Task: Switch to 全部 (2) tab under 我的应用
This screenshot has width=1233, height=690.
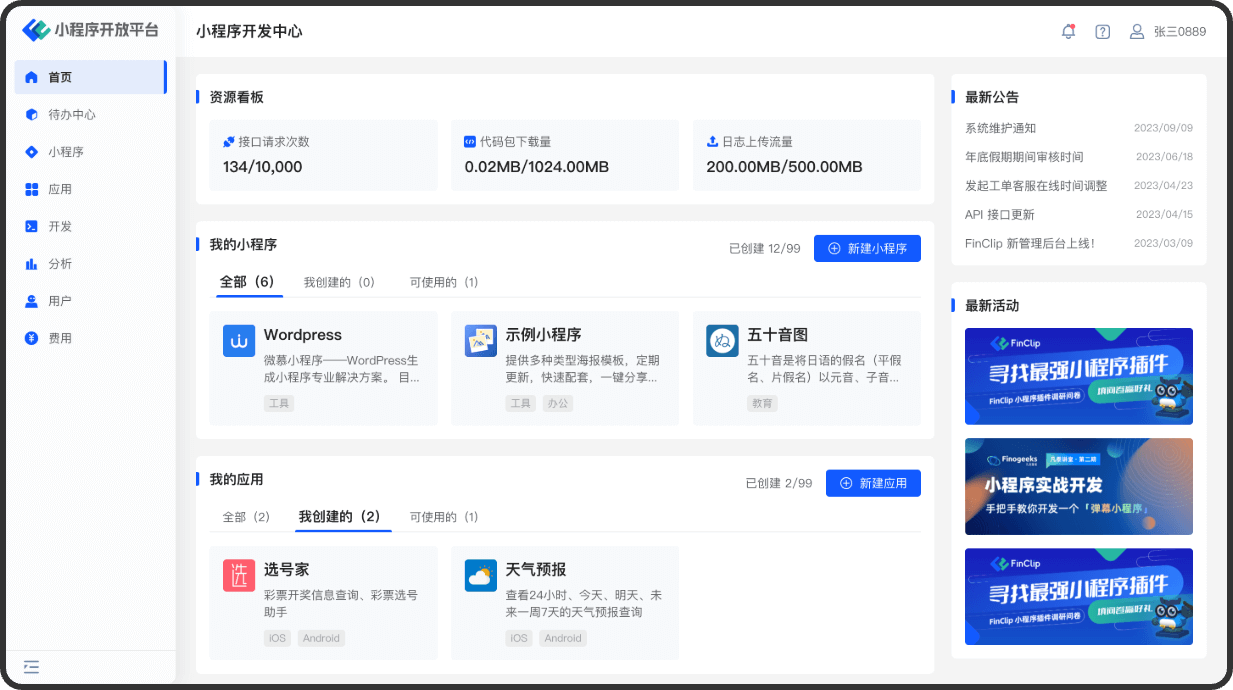Action: click(246, 517)
